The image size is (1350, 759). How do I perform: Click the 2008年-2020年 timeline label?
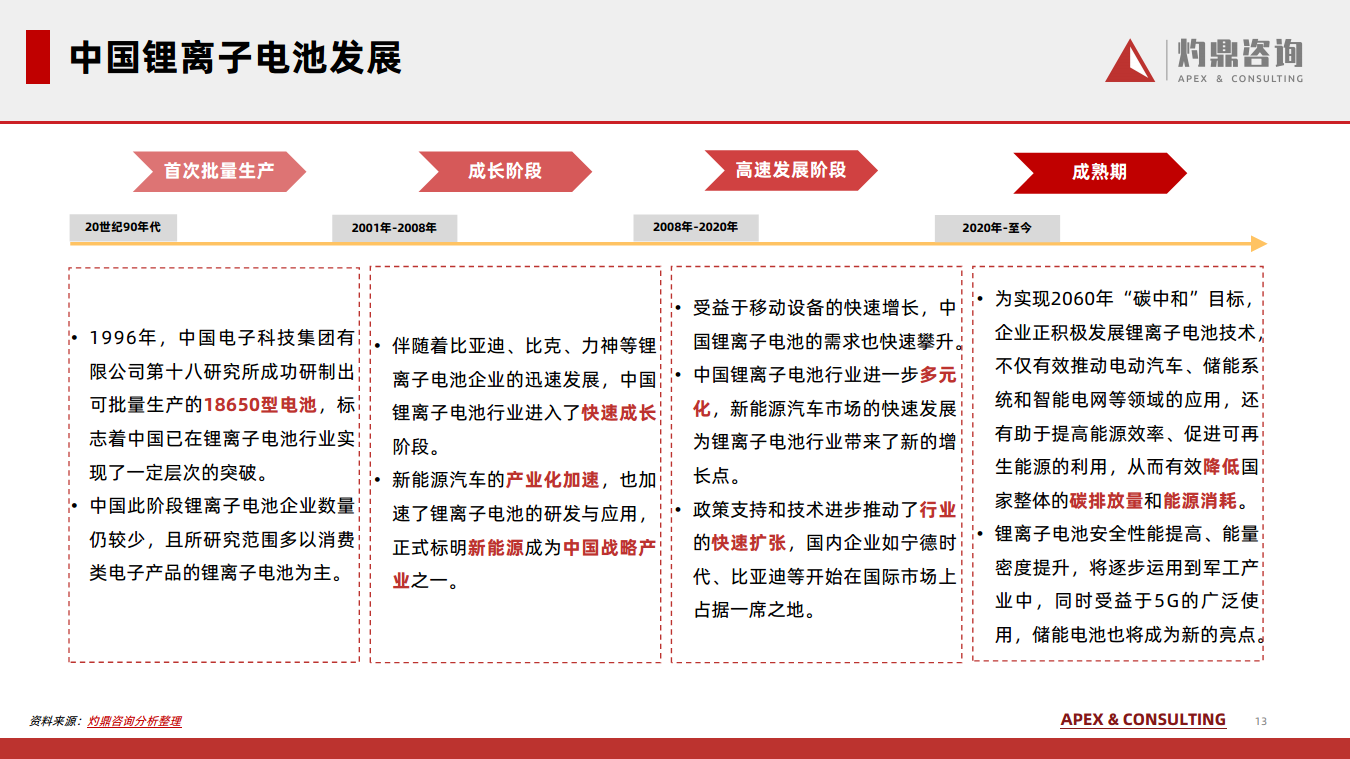(696, 227)
